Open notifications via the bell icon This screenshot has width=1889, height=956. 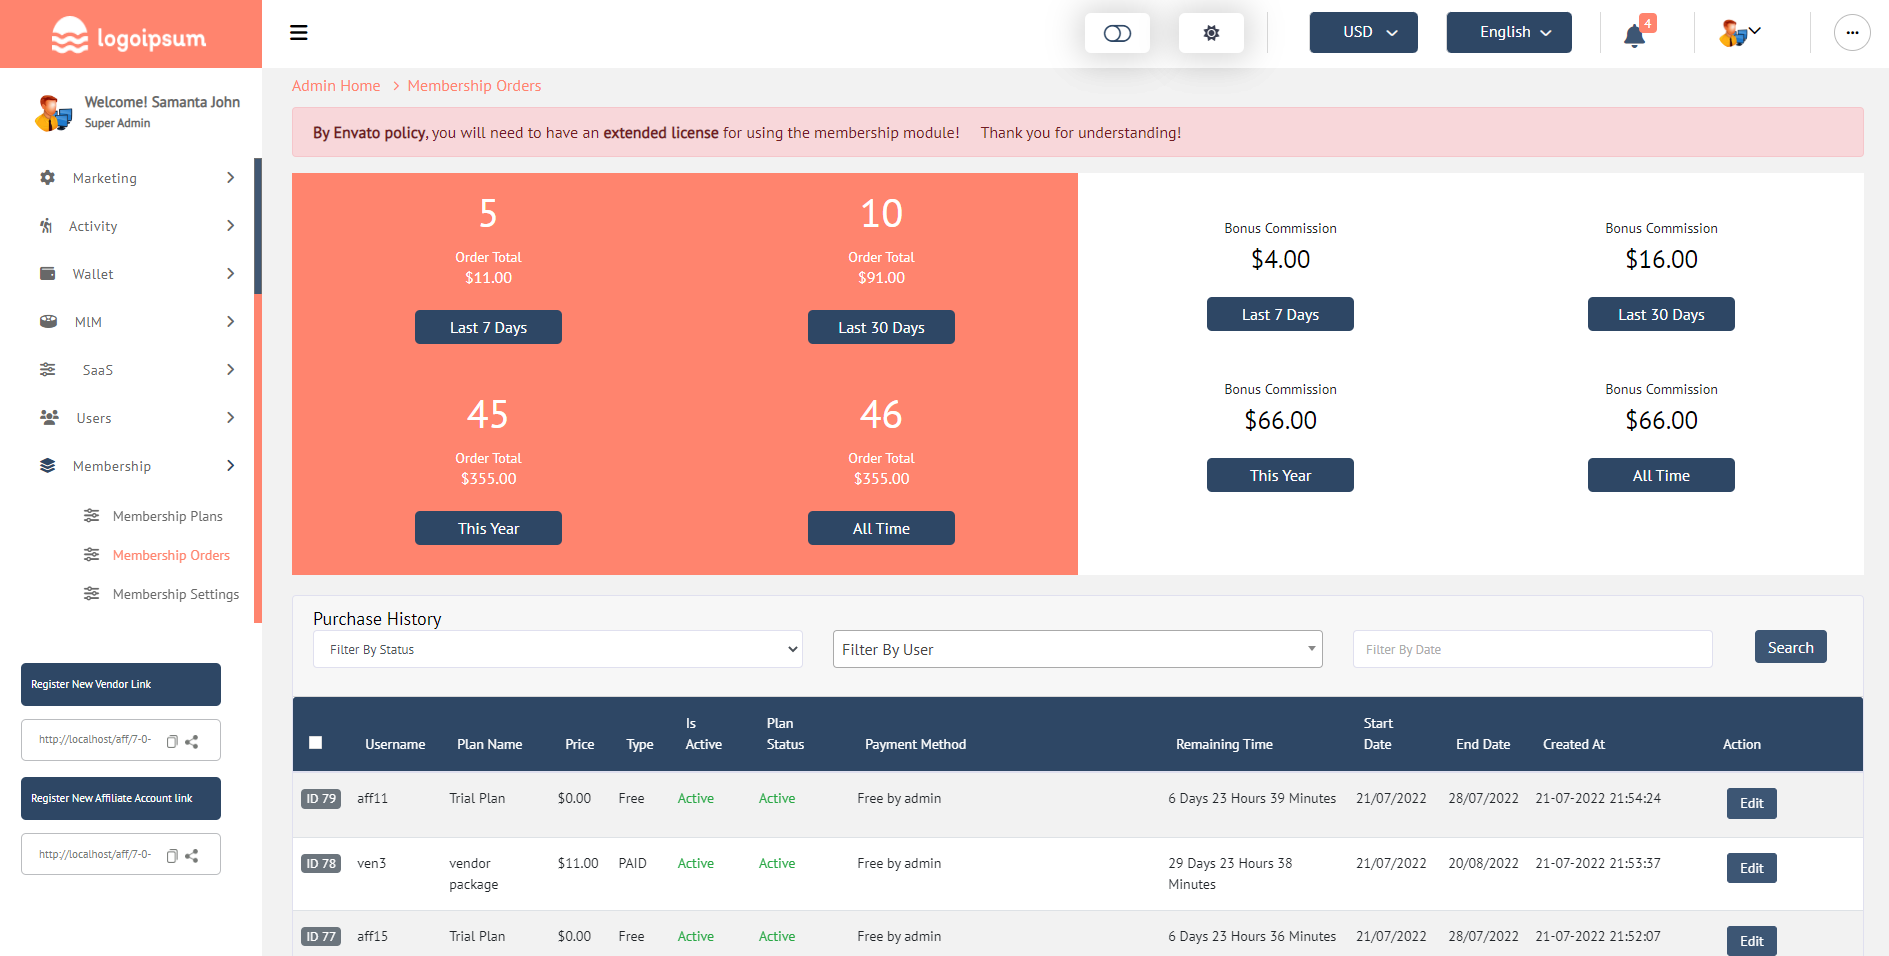pos(1634,34)
